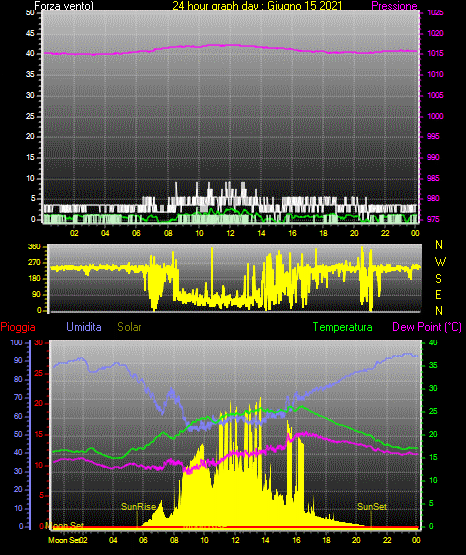The height and width of the screenshot is (555, 466).
Task: Click the 50 humidity axis value
Action: click(18, 434)
